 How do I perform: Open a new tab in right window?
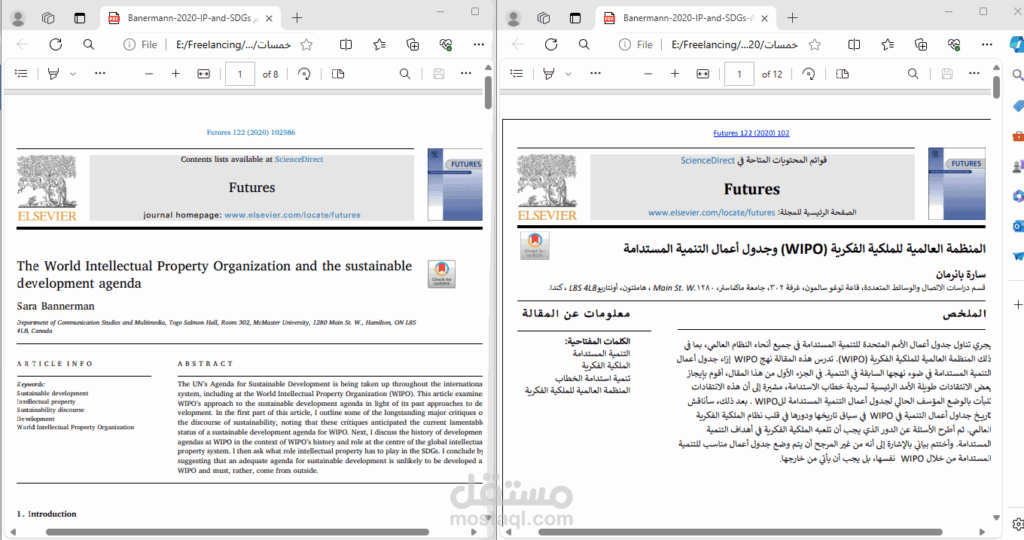tap(792, 18)
